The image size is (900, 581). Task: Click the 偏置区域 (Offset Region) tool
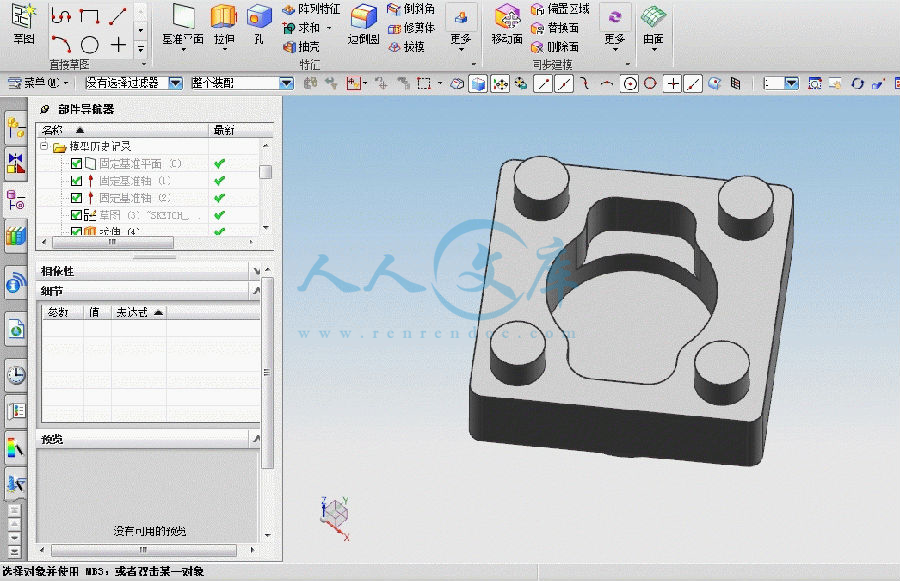560,9
